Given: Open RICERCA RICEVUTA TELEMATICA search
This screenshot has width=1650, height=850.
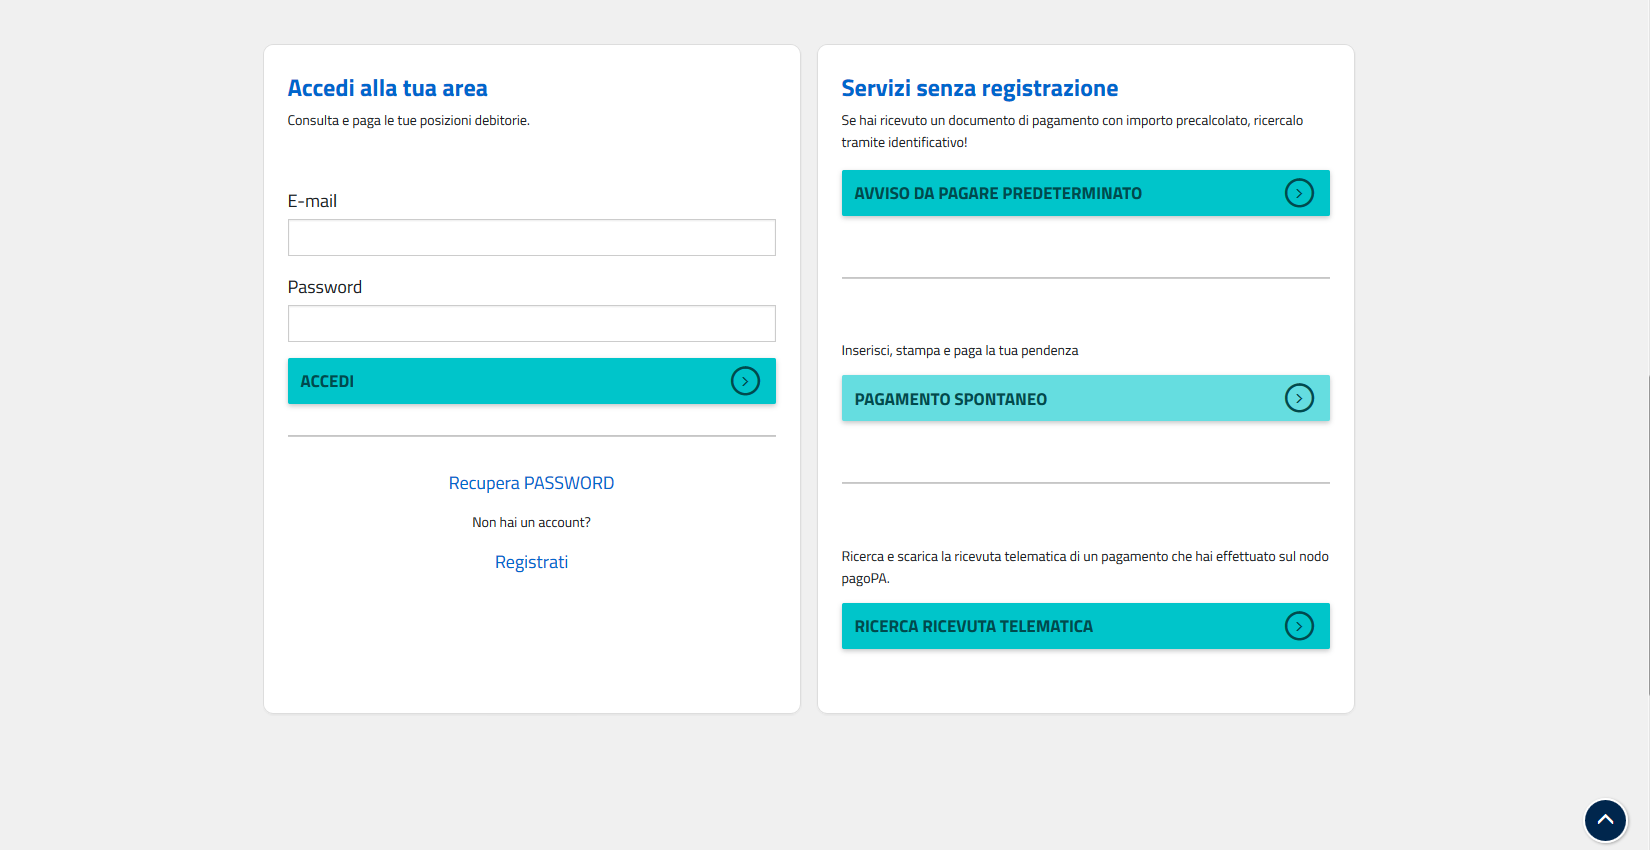Looking at the screenshot, I should tap(973, 626).
